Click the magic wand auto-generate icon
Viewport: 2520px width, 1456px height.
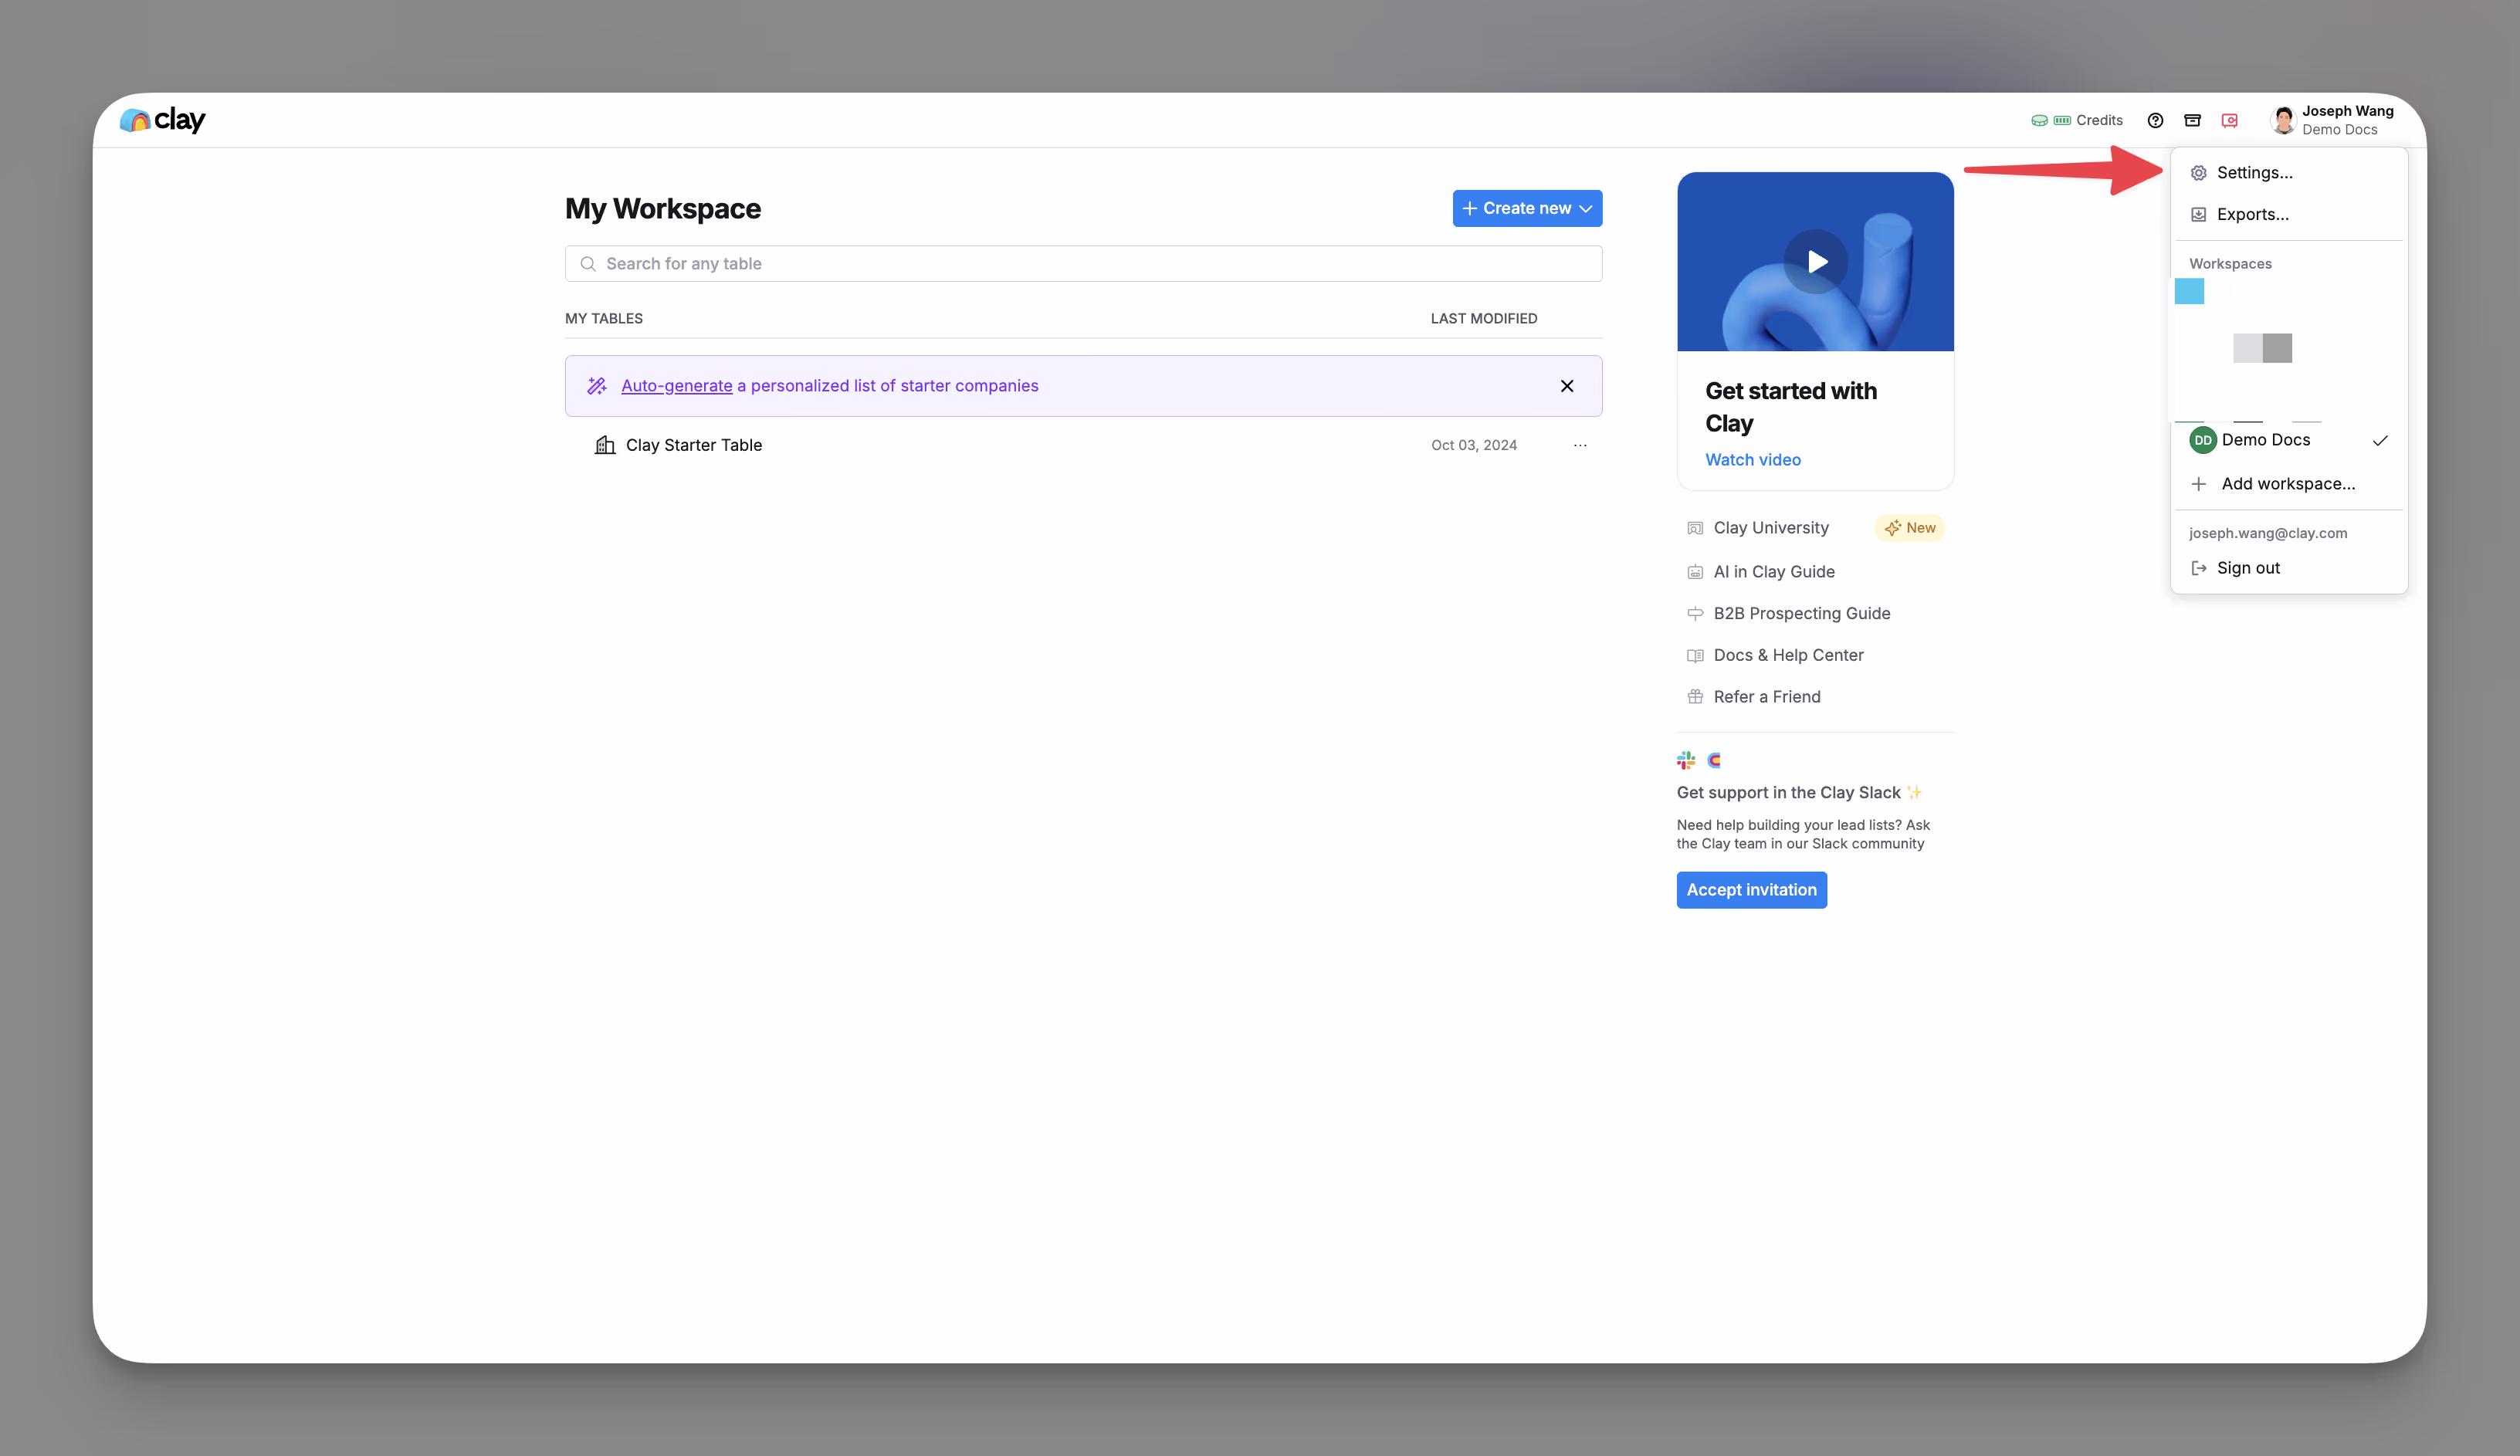coord(597,386)
